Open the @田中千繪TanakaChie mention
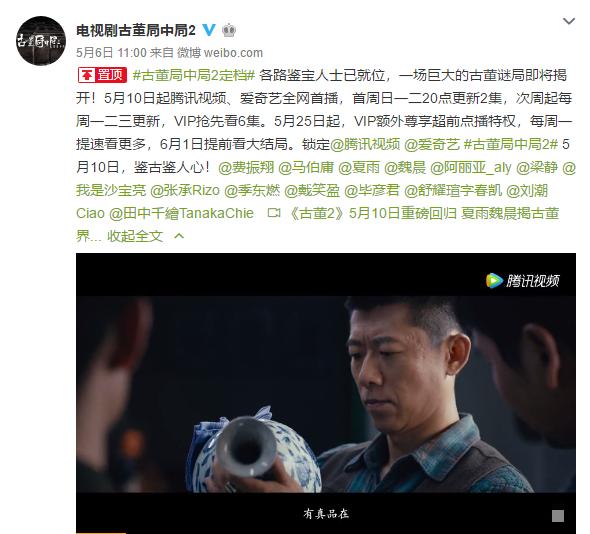The width and height of the screenshot is (590, 534). pos(181,213)
